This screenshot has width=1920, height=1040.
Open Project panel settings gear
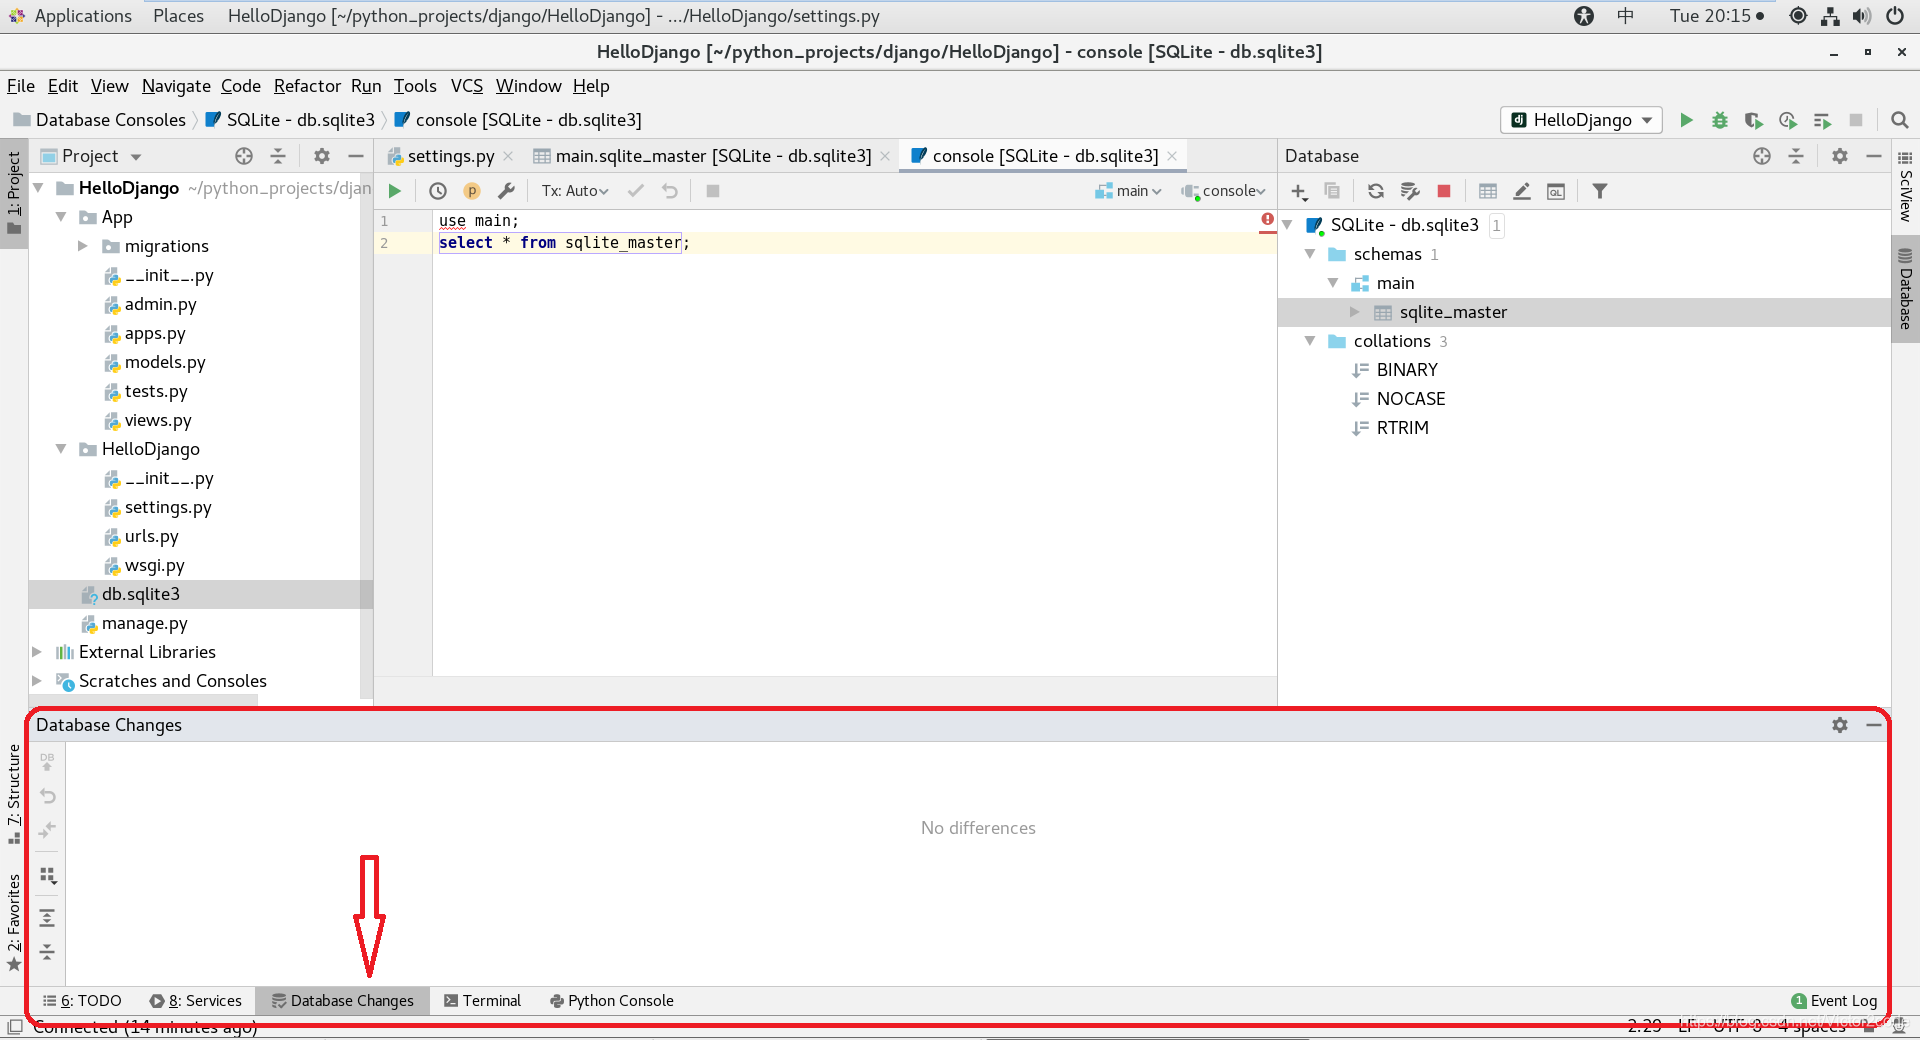321,156
